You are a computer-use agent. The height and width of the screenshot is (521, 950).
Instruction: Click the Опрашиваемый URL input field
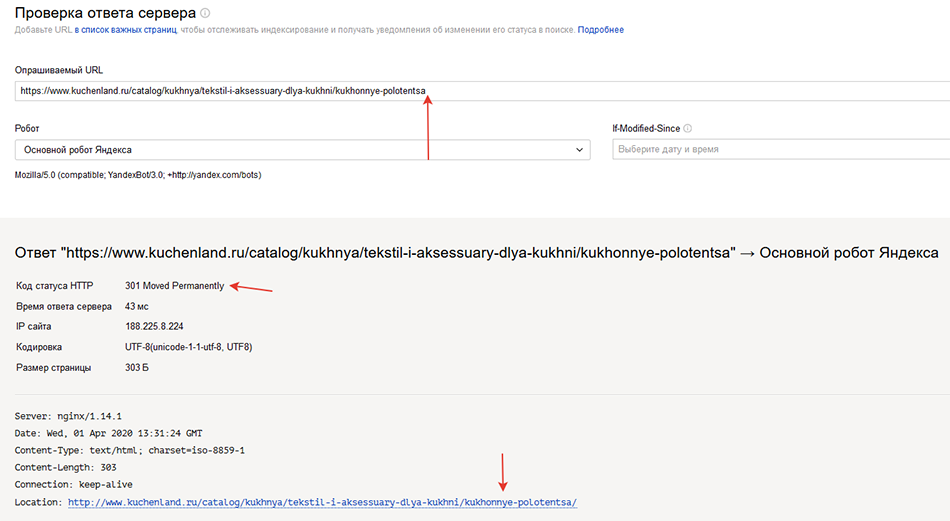[x=482, y=91]
